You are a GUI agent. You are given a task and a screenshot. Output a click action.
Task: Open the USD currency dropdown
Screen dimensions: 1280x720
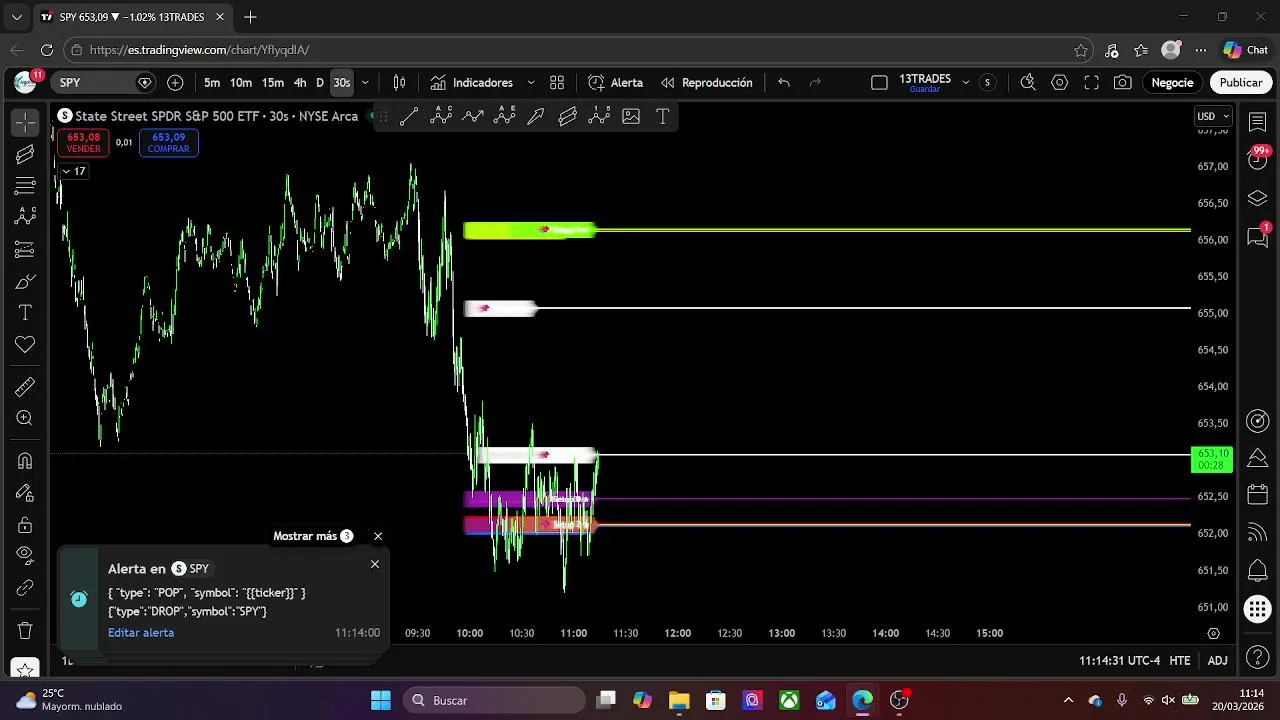coord(1214,116)
